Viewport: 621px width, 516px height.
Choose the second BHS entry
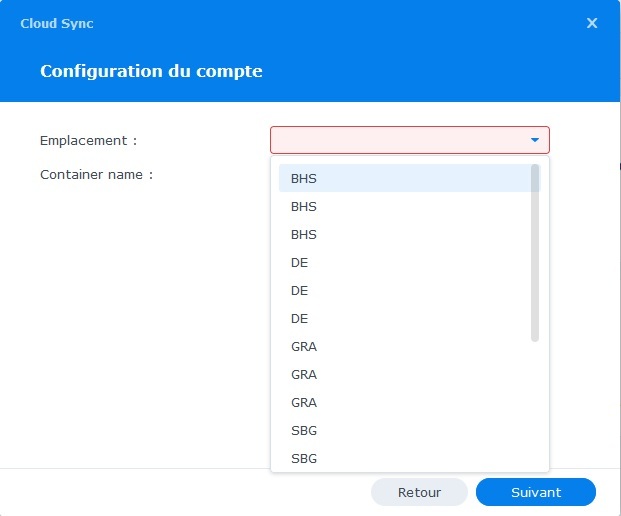pyautogui.click(x=304, y=207)
